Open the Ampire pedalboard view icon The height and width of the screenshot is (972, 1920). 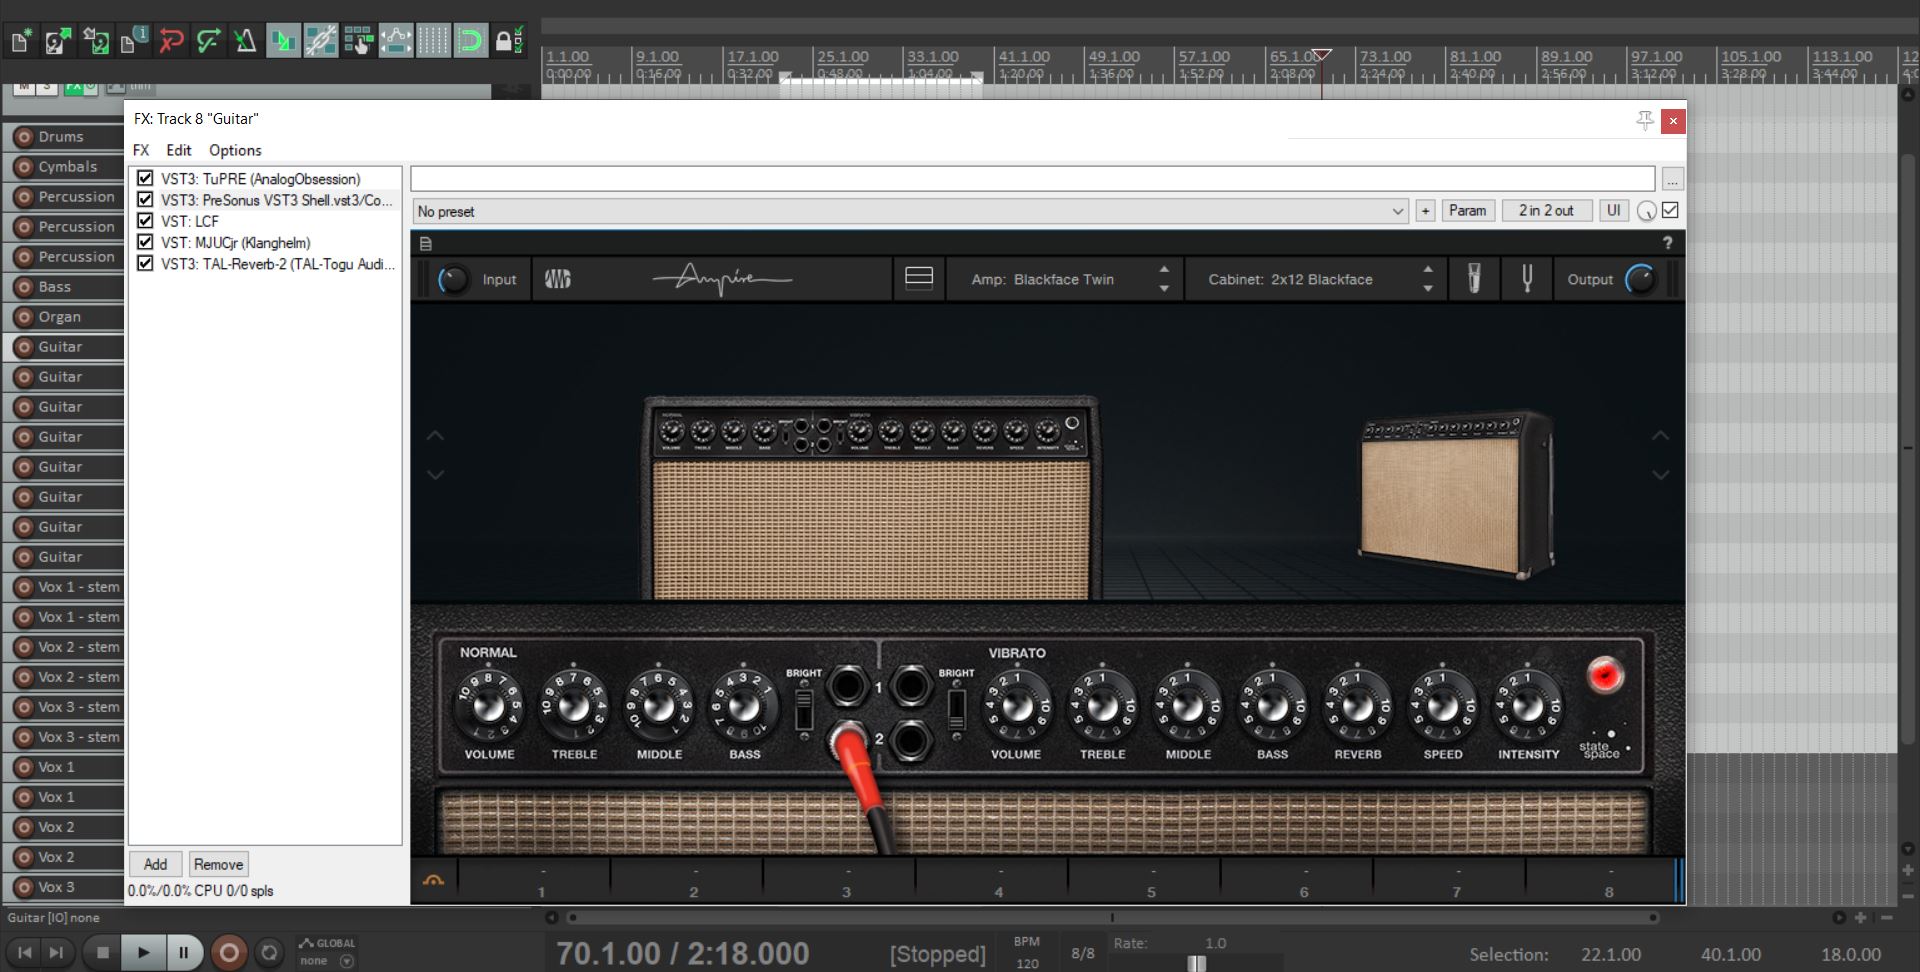click(x=919, y=278)
